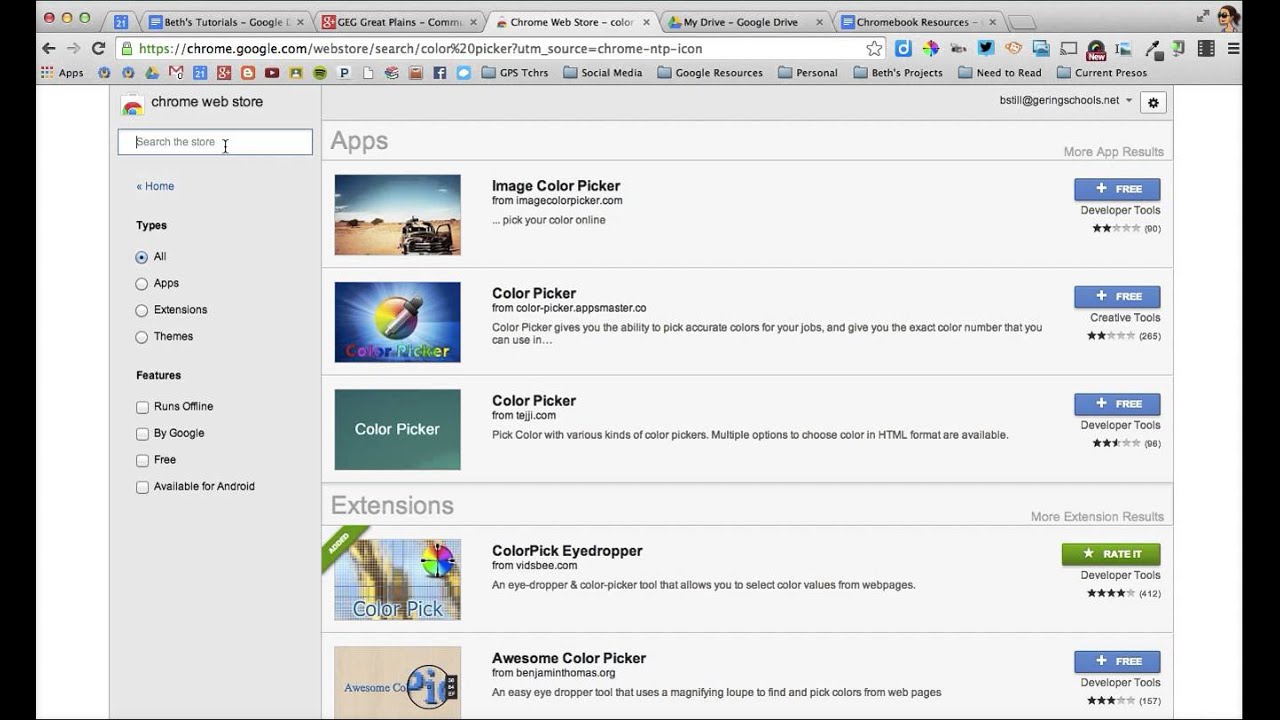Open the Google Calendar 21 bookmark
This screenshot has height=720, width=1280.
[200, 72]
